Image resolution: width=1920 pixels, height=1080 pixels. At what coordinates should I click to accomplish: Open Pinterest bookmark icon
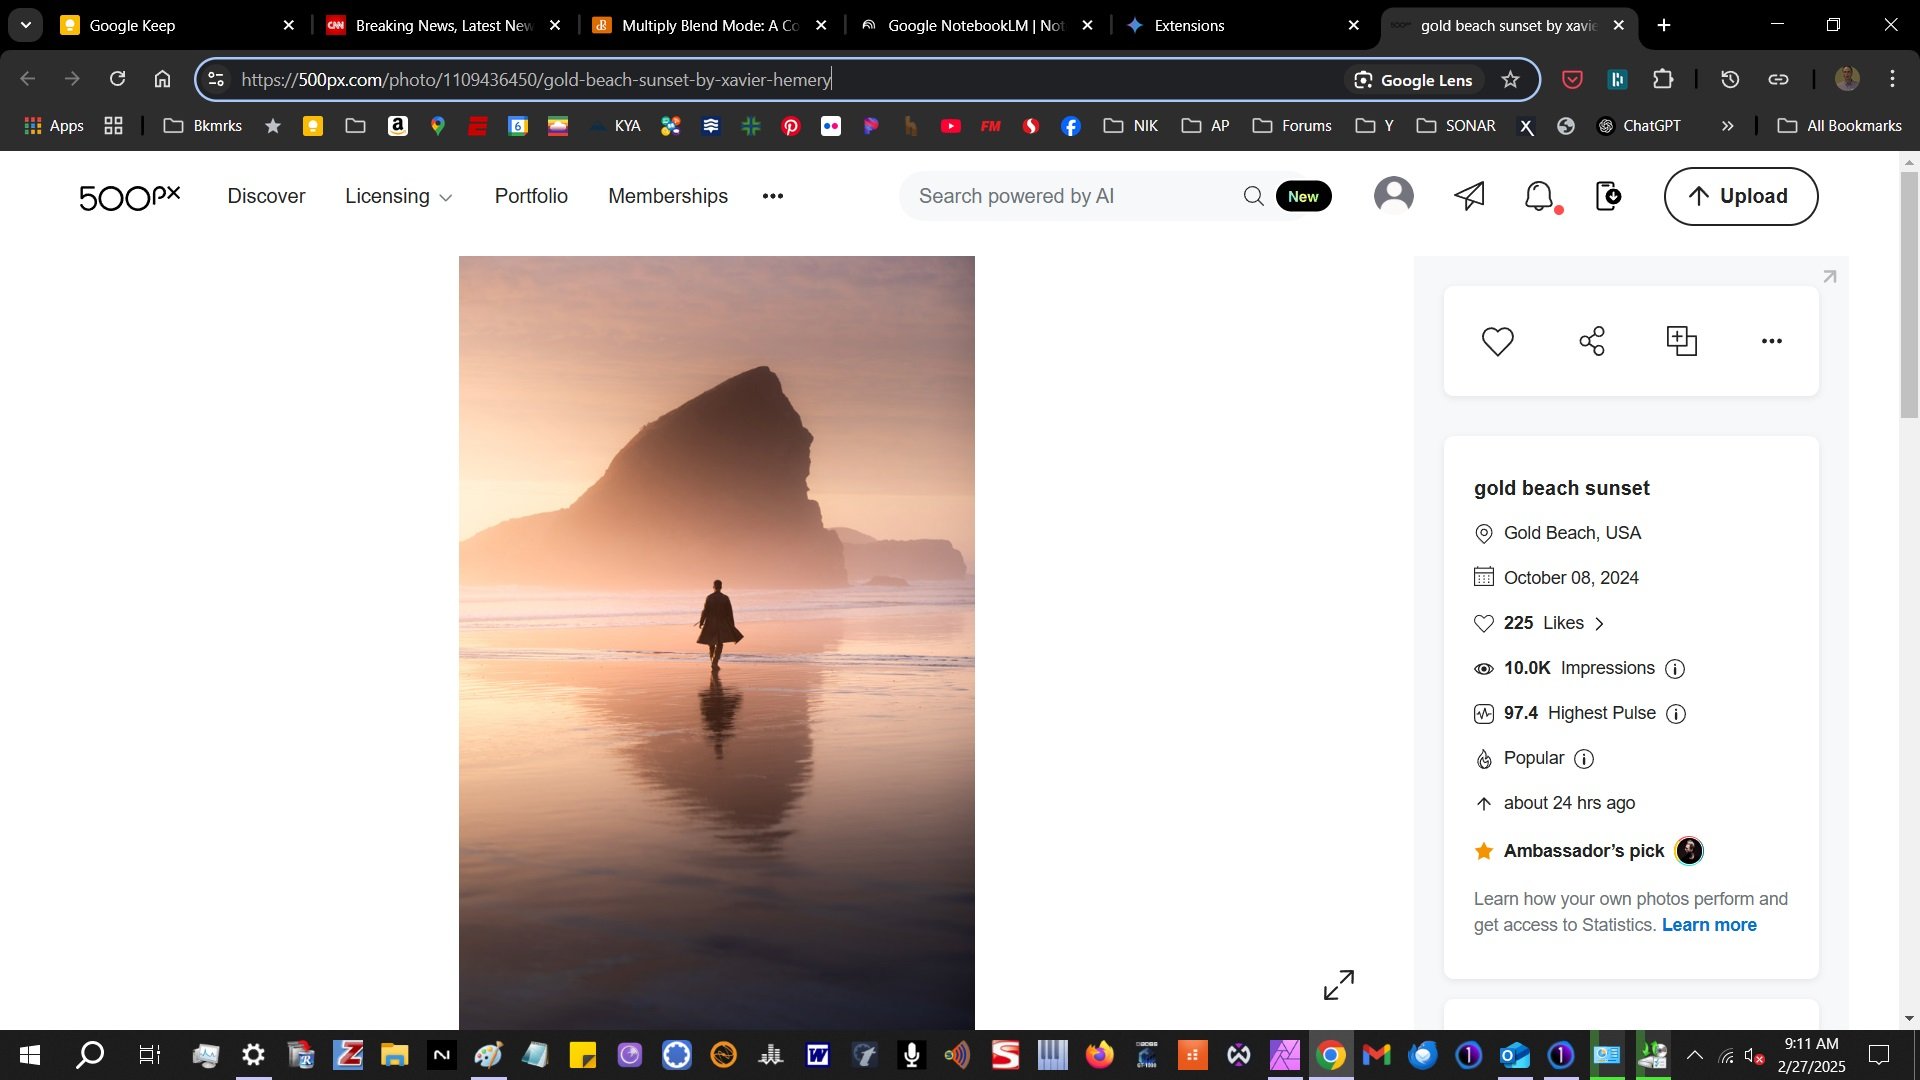tap(791, 126)
